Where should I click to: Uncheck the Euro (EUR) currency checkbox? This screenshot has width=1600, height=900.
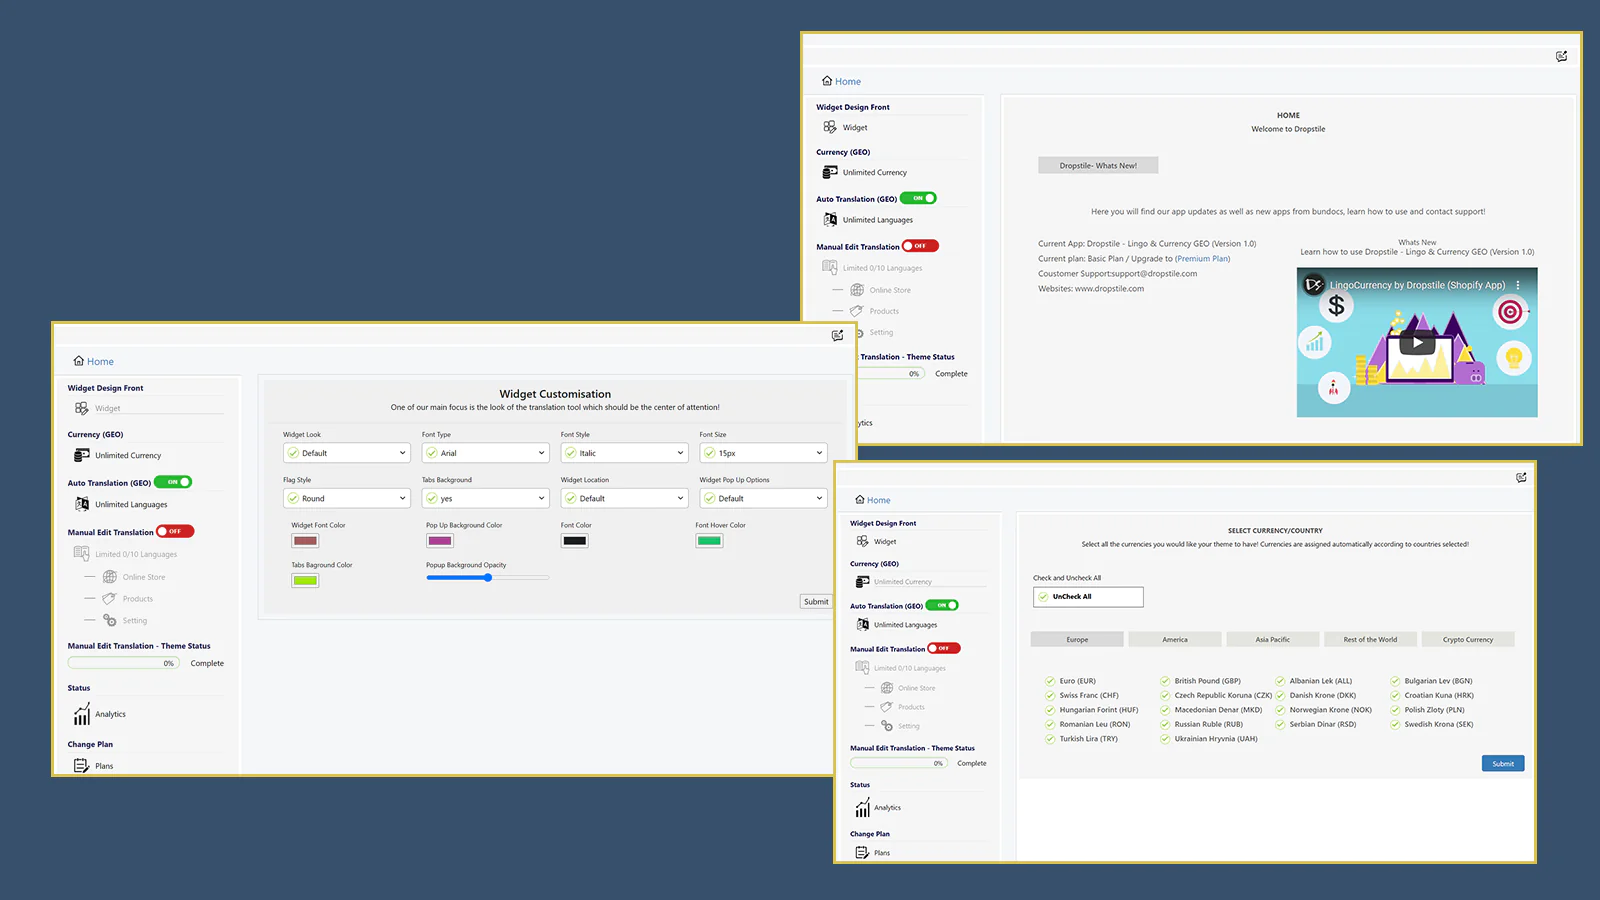[x=1050, y=681]
